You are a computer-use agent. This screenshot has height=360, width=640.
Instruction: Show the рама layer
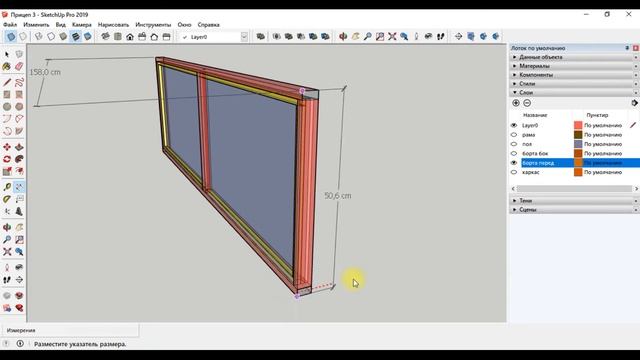pos(514,135)
